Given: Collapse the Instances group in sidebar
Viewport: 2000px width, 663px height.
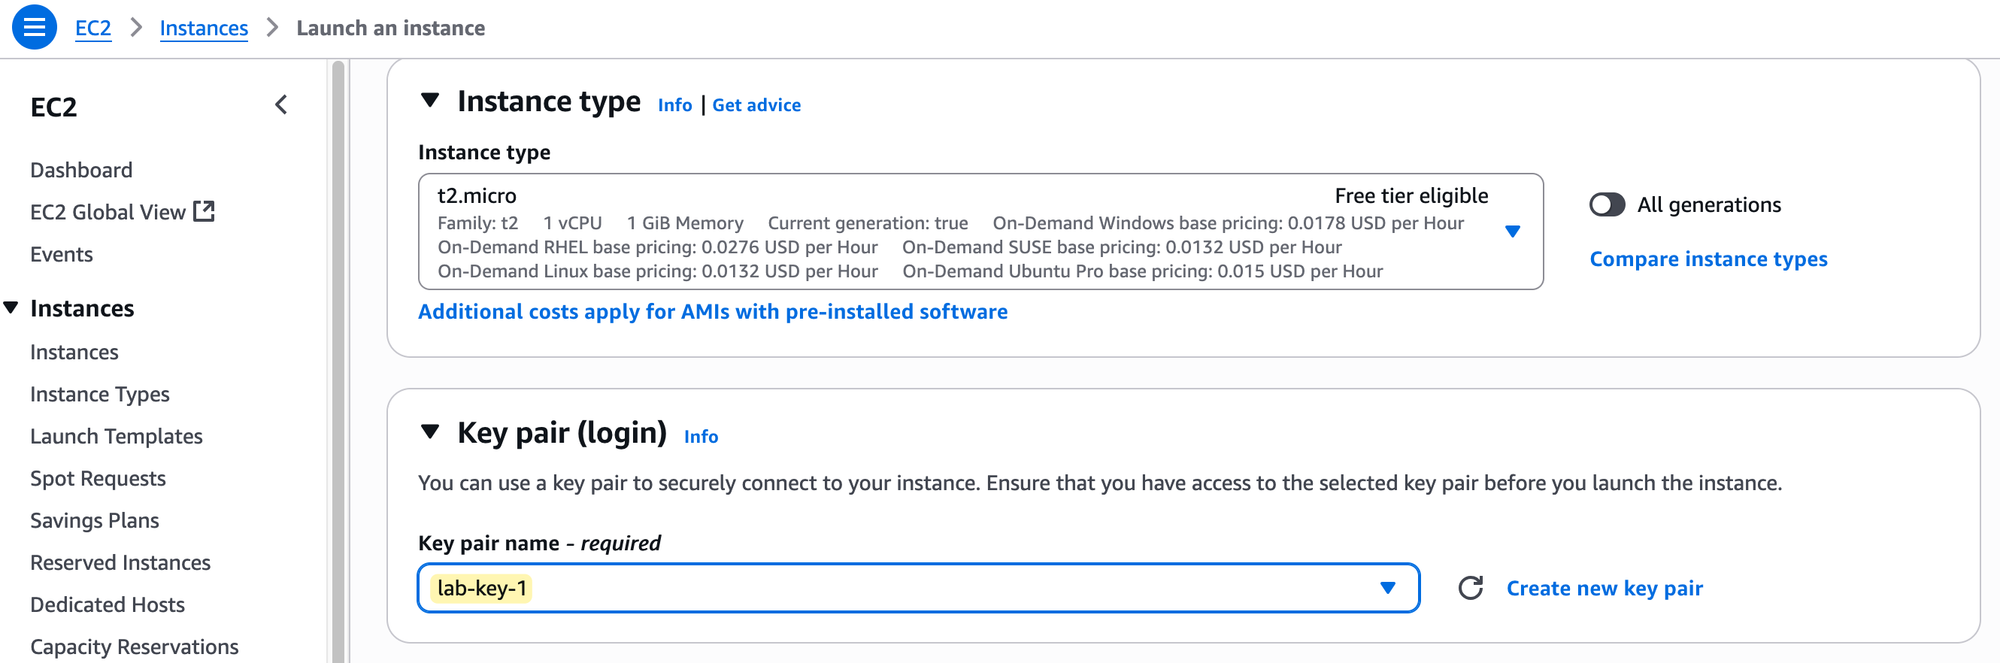Looking at the screenshot, I should click(x=11, y=308).
